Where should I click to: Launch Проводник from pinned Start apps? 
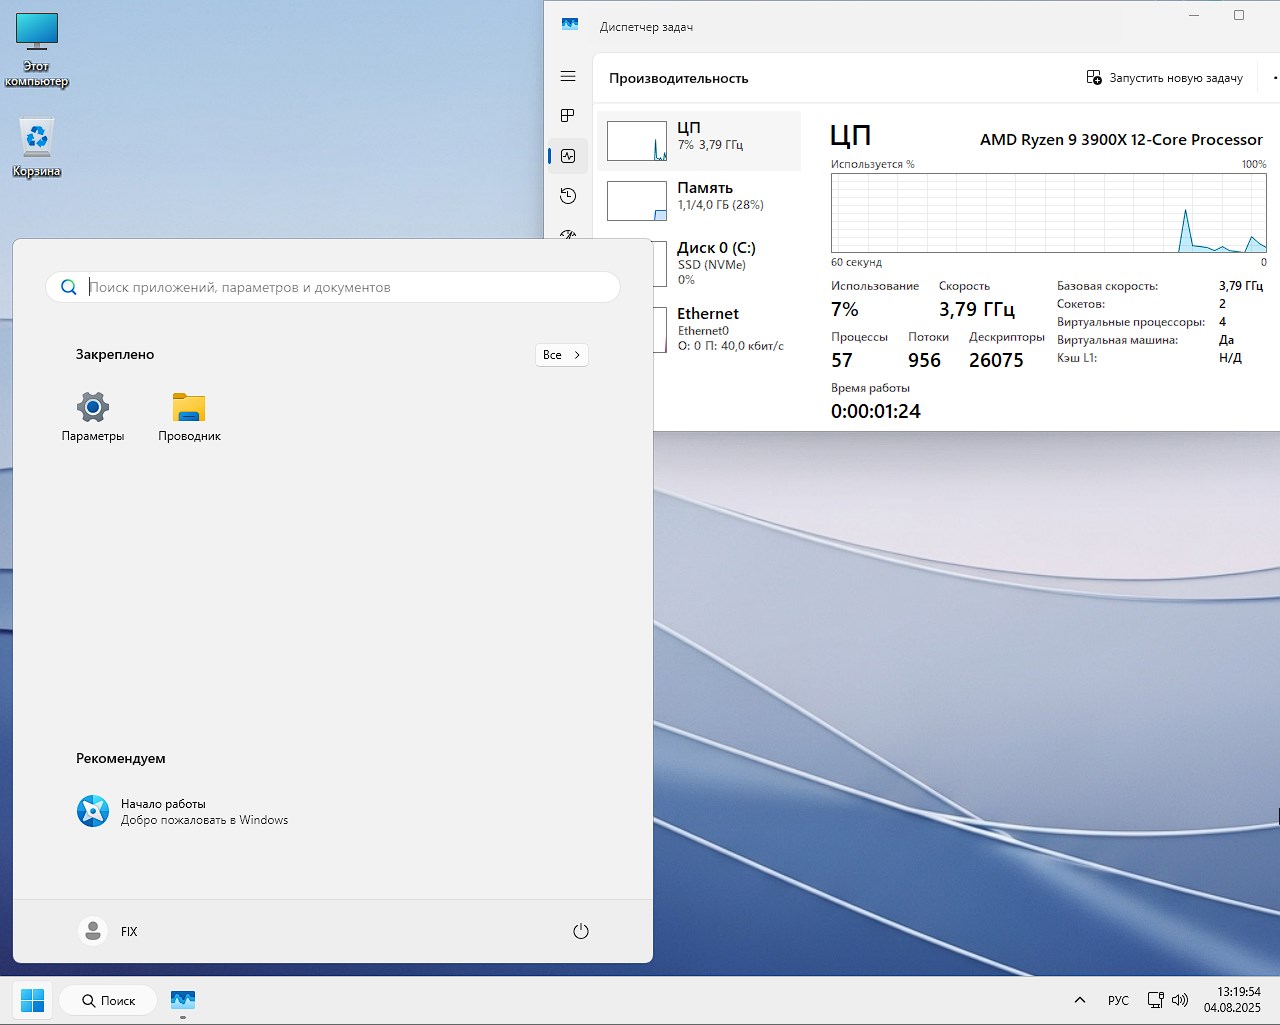tap(189, 416)
